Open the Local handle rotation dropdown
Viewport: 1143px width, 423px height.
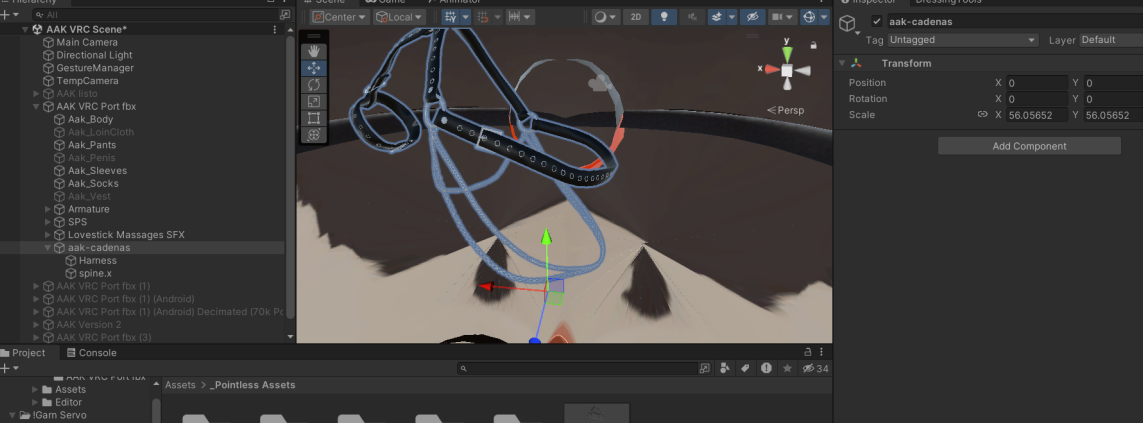(x=399, y=17)
